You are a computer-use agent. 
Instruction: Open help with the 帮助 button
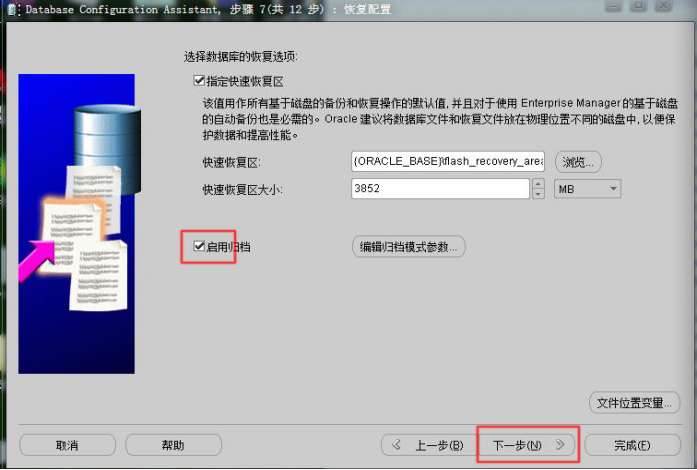(173, 445)
